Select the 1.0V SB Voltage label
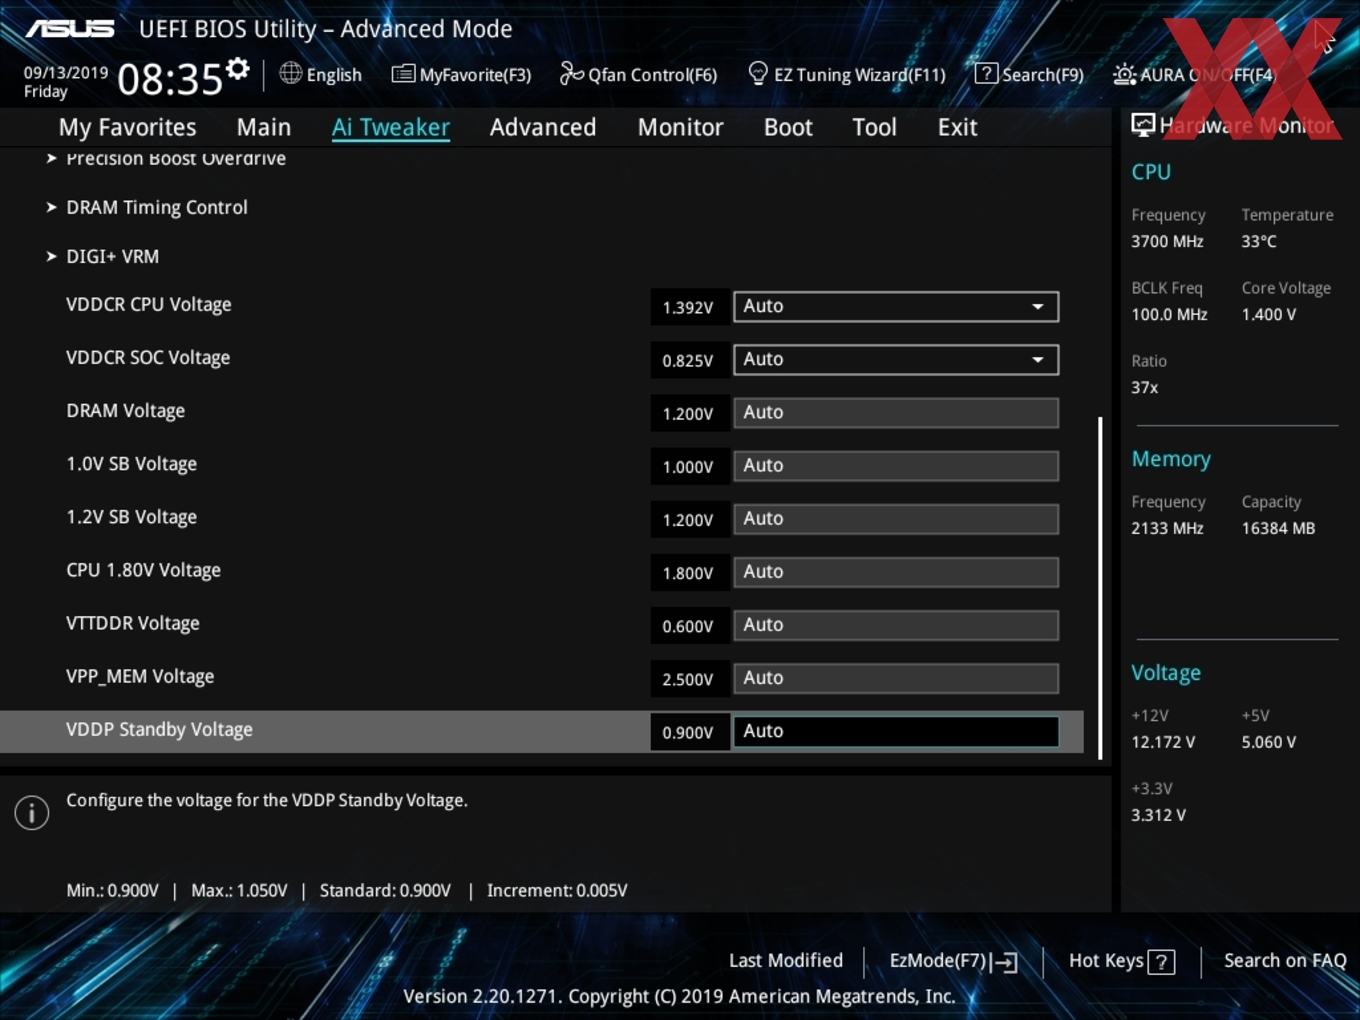Viewport: 1360px width, 1020px height. click(x=131, y=463)
